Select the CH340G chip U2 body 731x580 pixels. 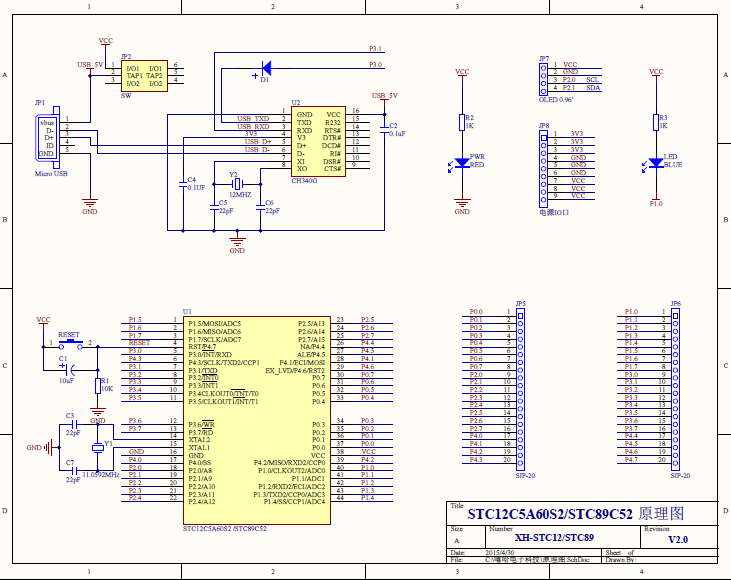(318, 141)
